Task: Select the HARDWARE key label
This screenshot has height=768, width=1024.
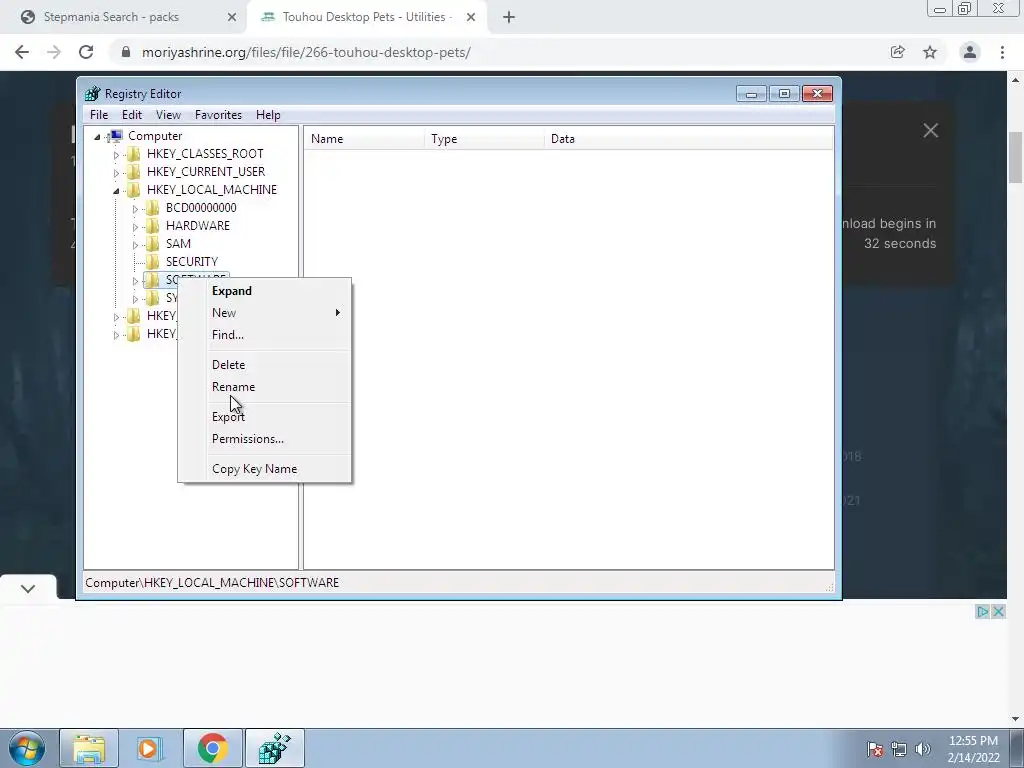Action: click(198, 226)
